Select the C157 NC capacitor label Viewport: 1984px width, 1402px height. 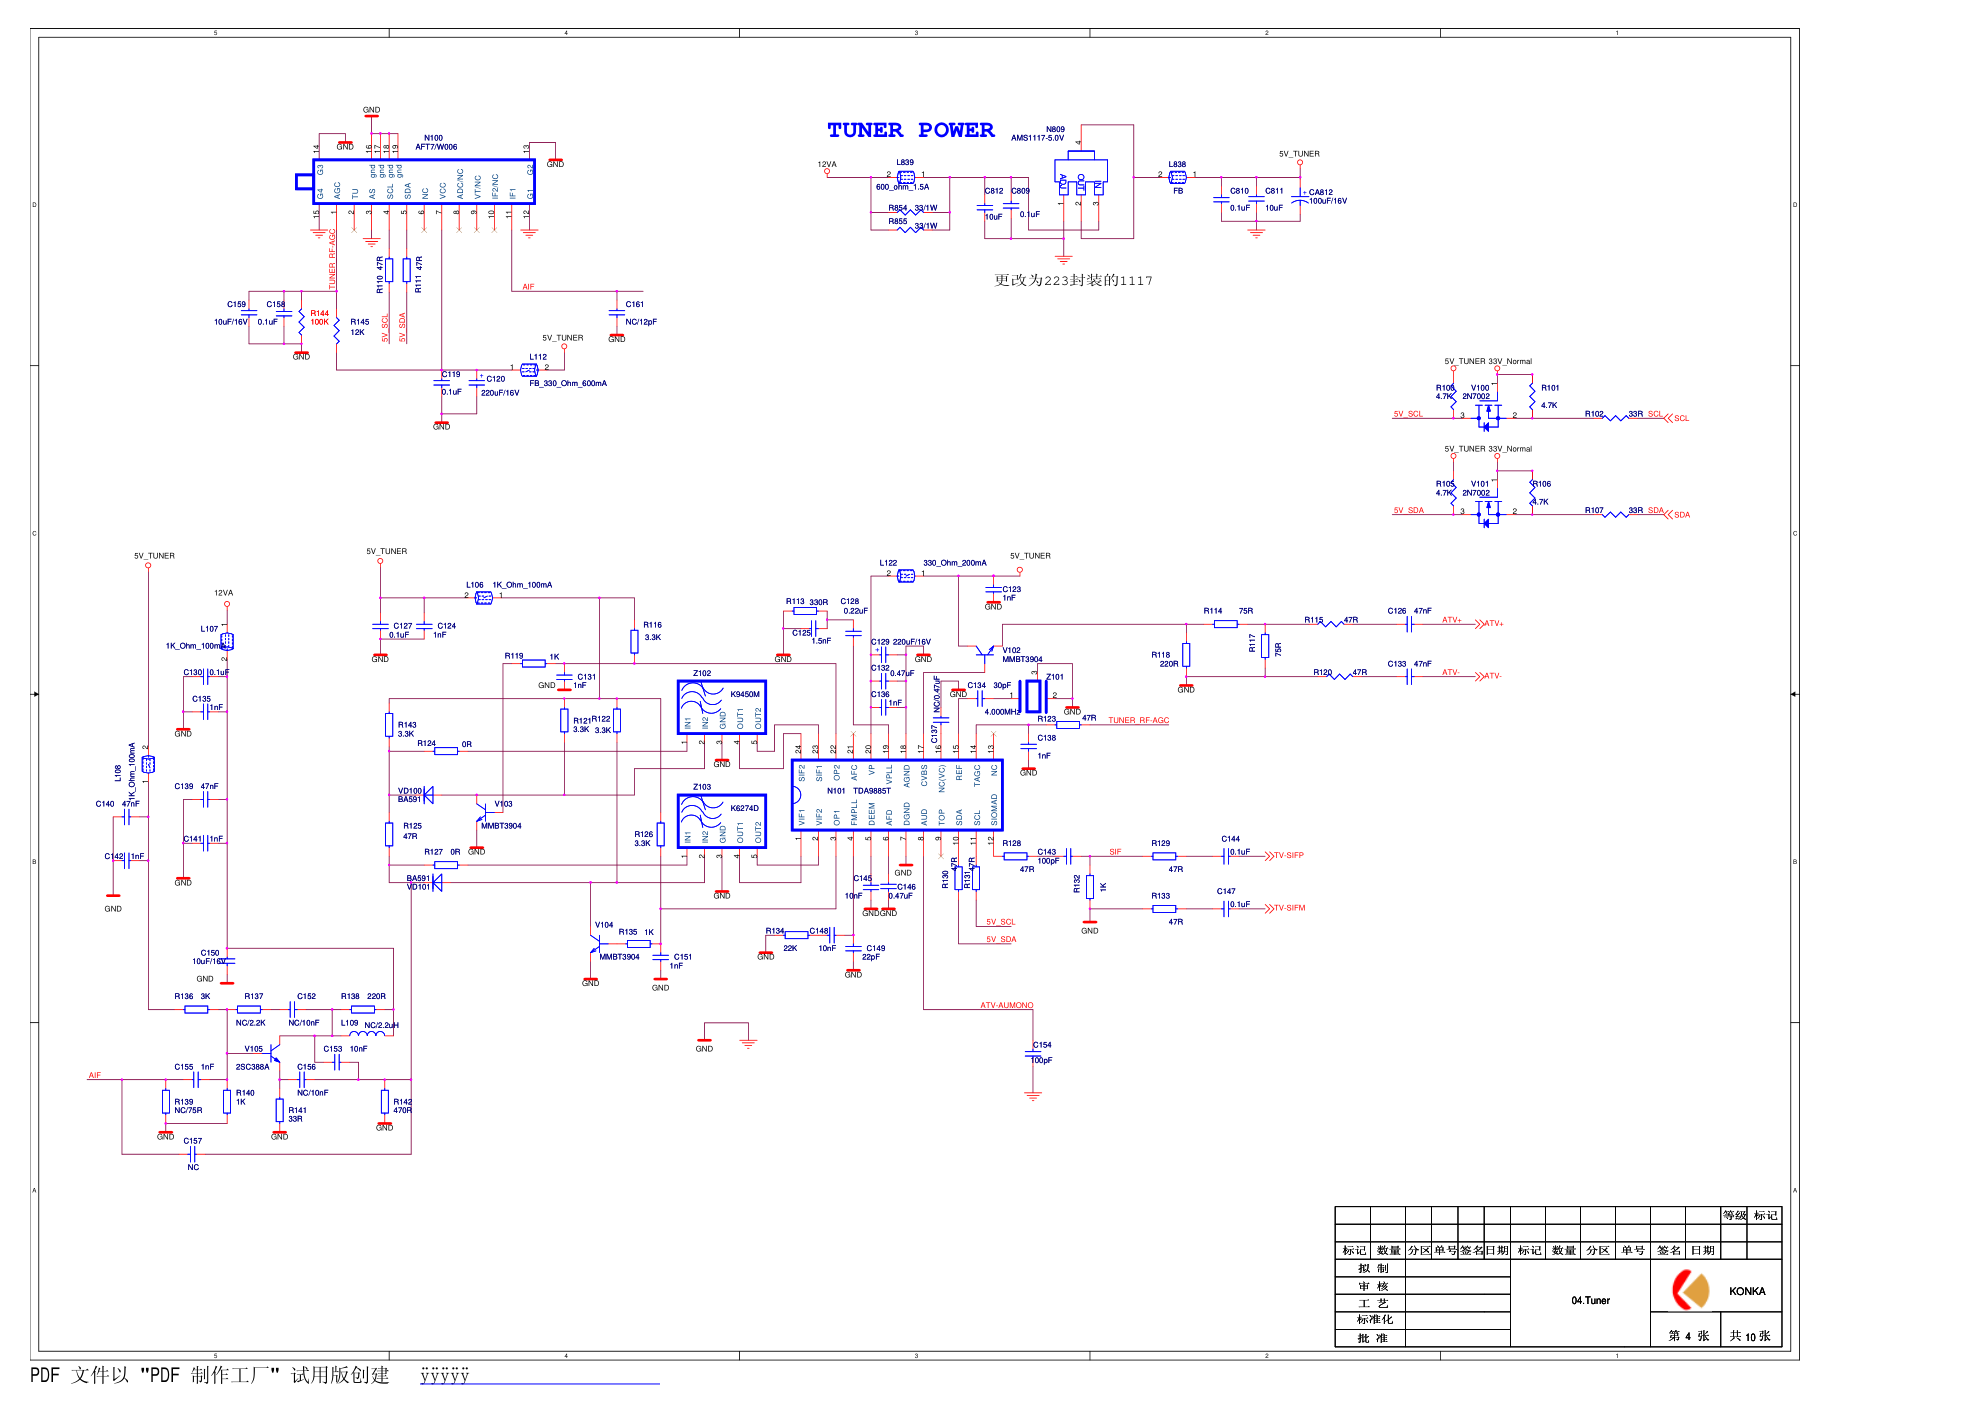click(x=193, y=1154)
